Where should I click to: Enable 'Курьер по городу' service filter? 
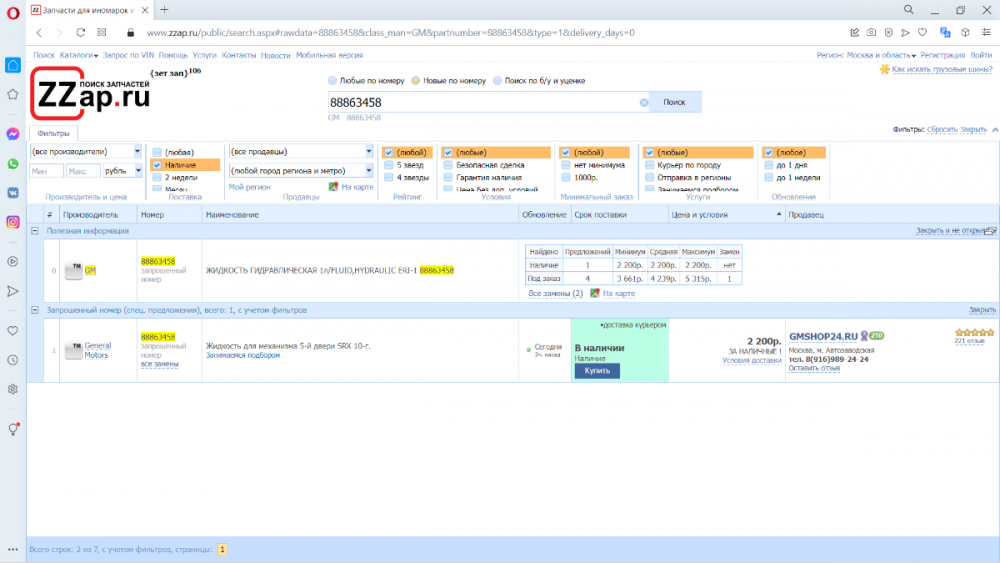[648, 165]
